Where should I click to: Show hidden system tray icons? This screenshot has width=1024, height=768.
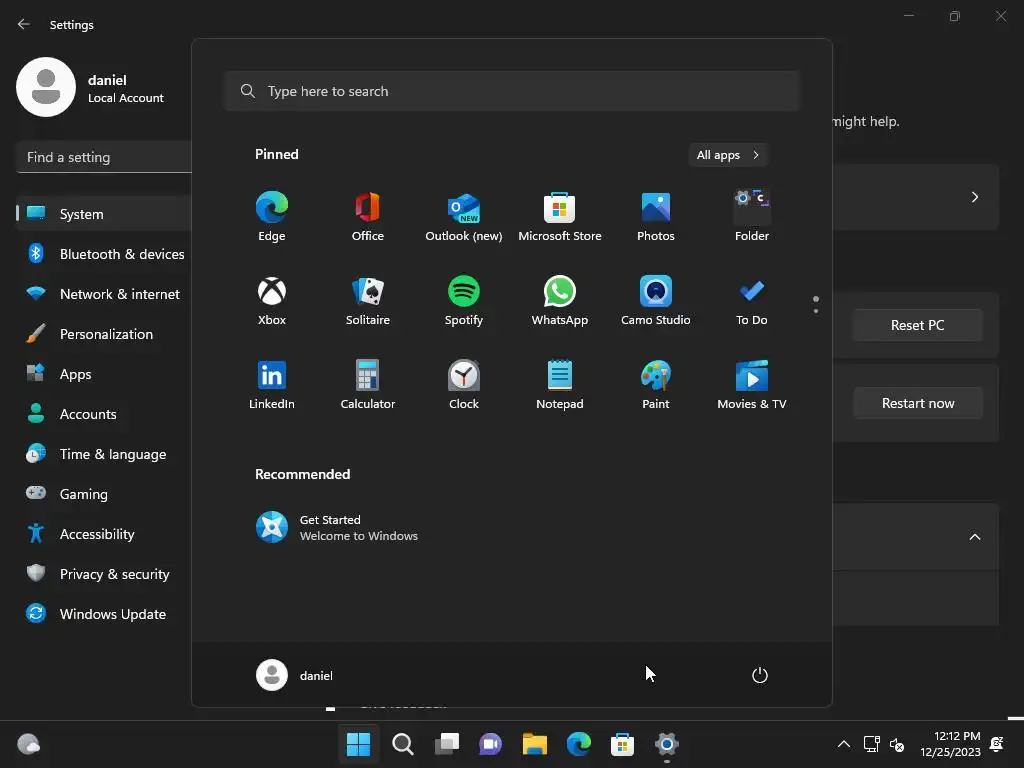click(844, 744)
